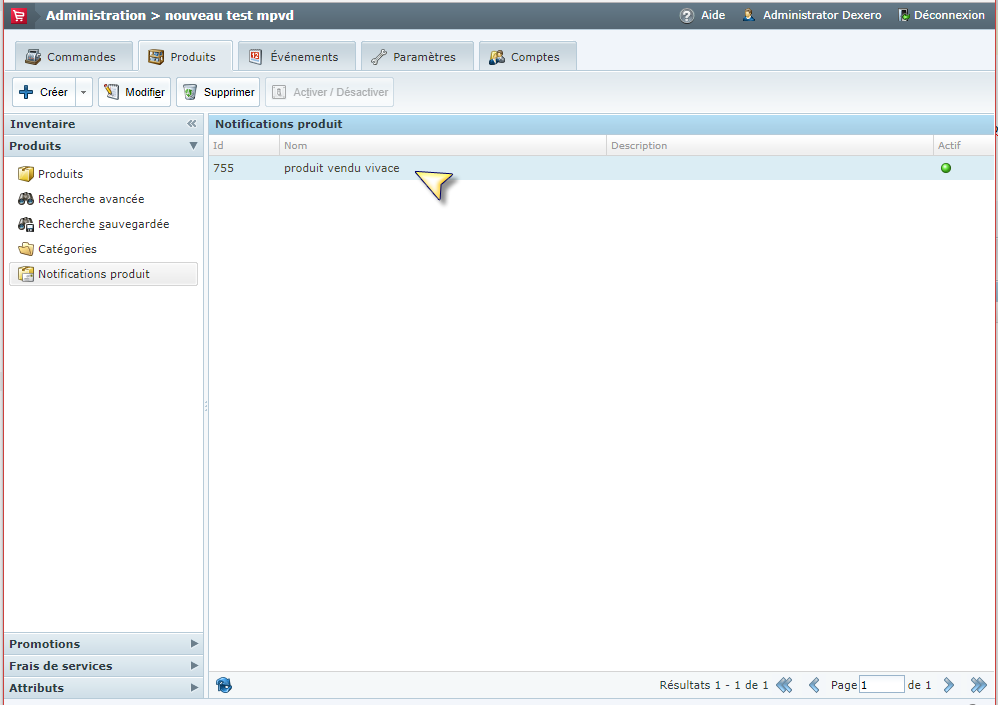
Task: Sort by the Description column header
Action: 770,146
